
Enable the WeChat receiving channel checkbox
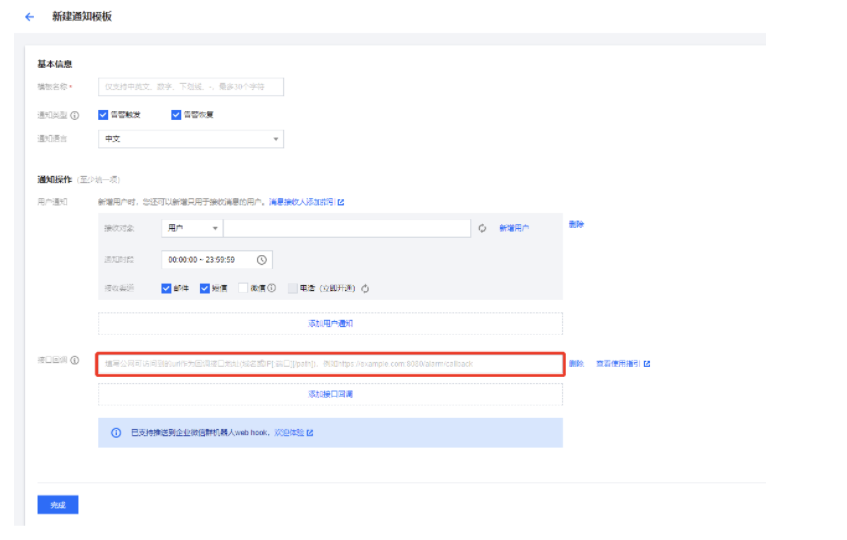tap(243, 289)
